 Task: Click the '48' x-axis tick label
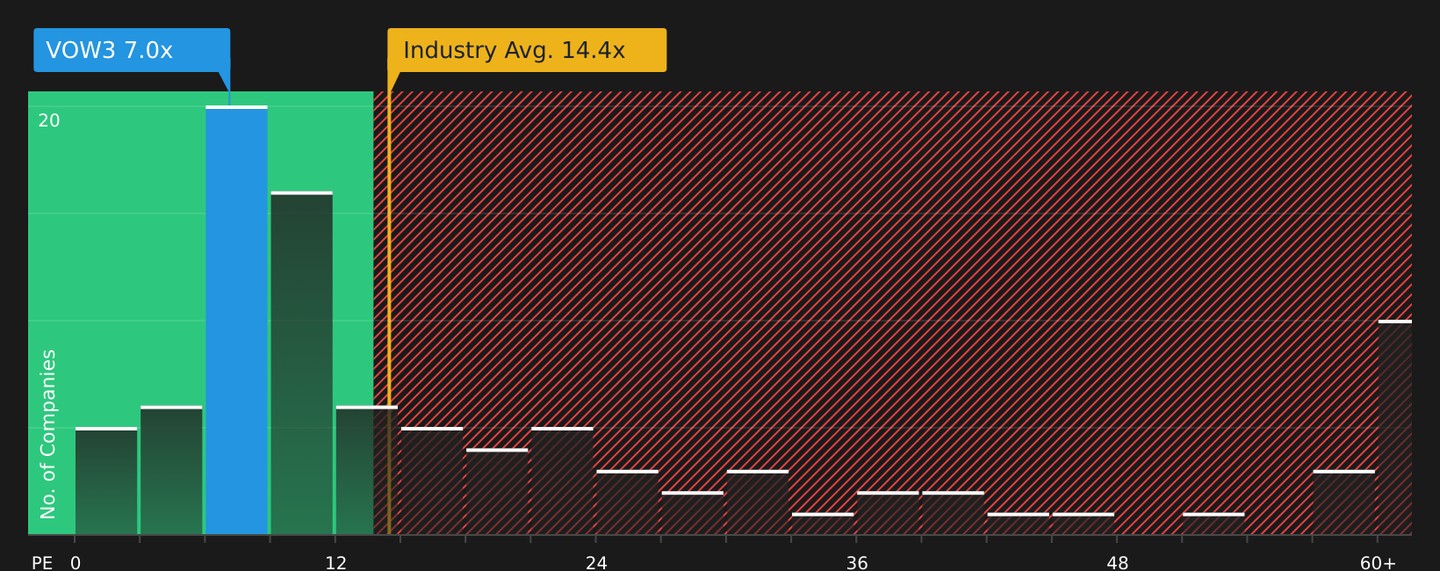coord(1118,563)
